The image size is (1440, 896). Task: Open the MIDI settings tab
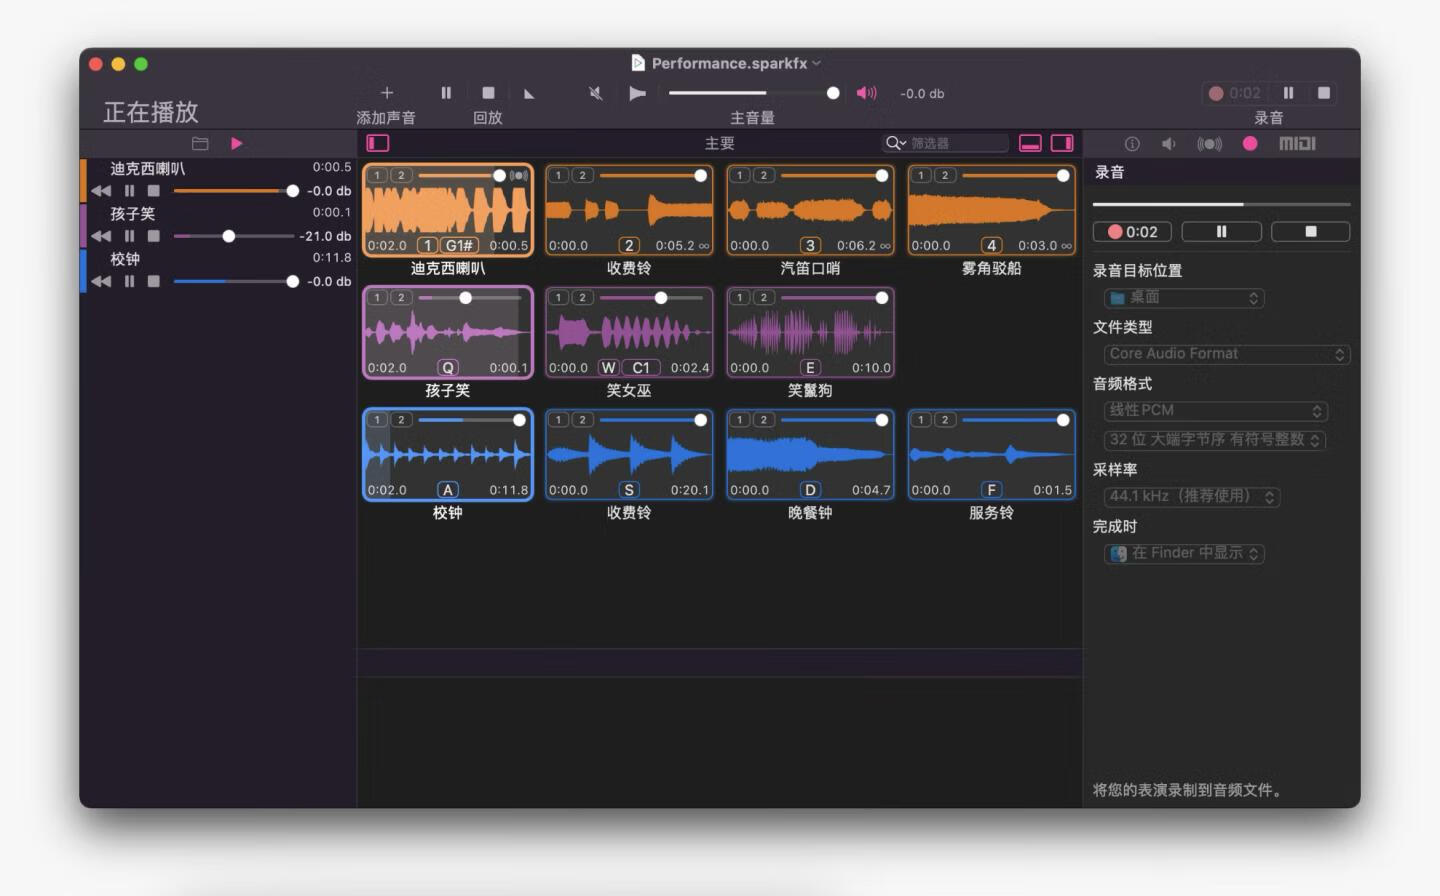pos(1297,144)
